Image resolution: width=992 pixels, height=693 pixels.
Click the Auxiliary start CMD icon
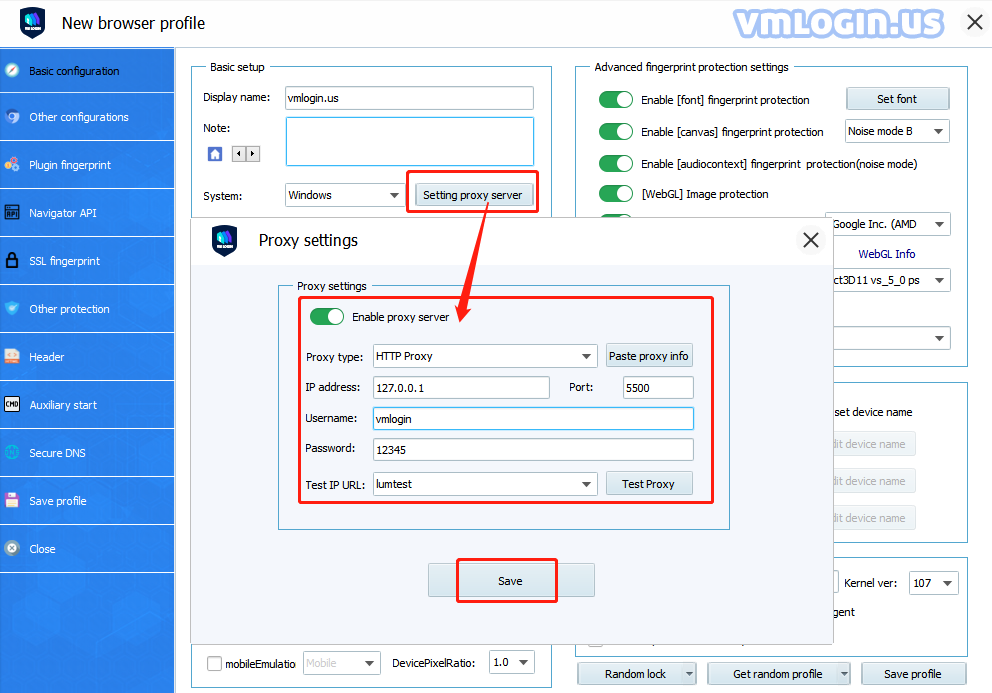(12, 404)
